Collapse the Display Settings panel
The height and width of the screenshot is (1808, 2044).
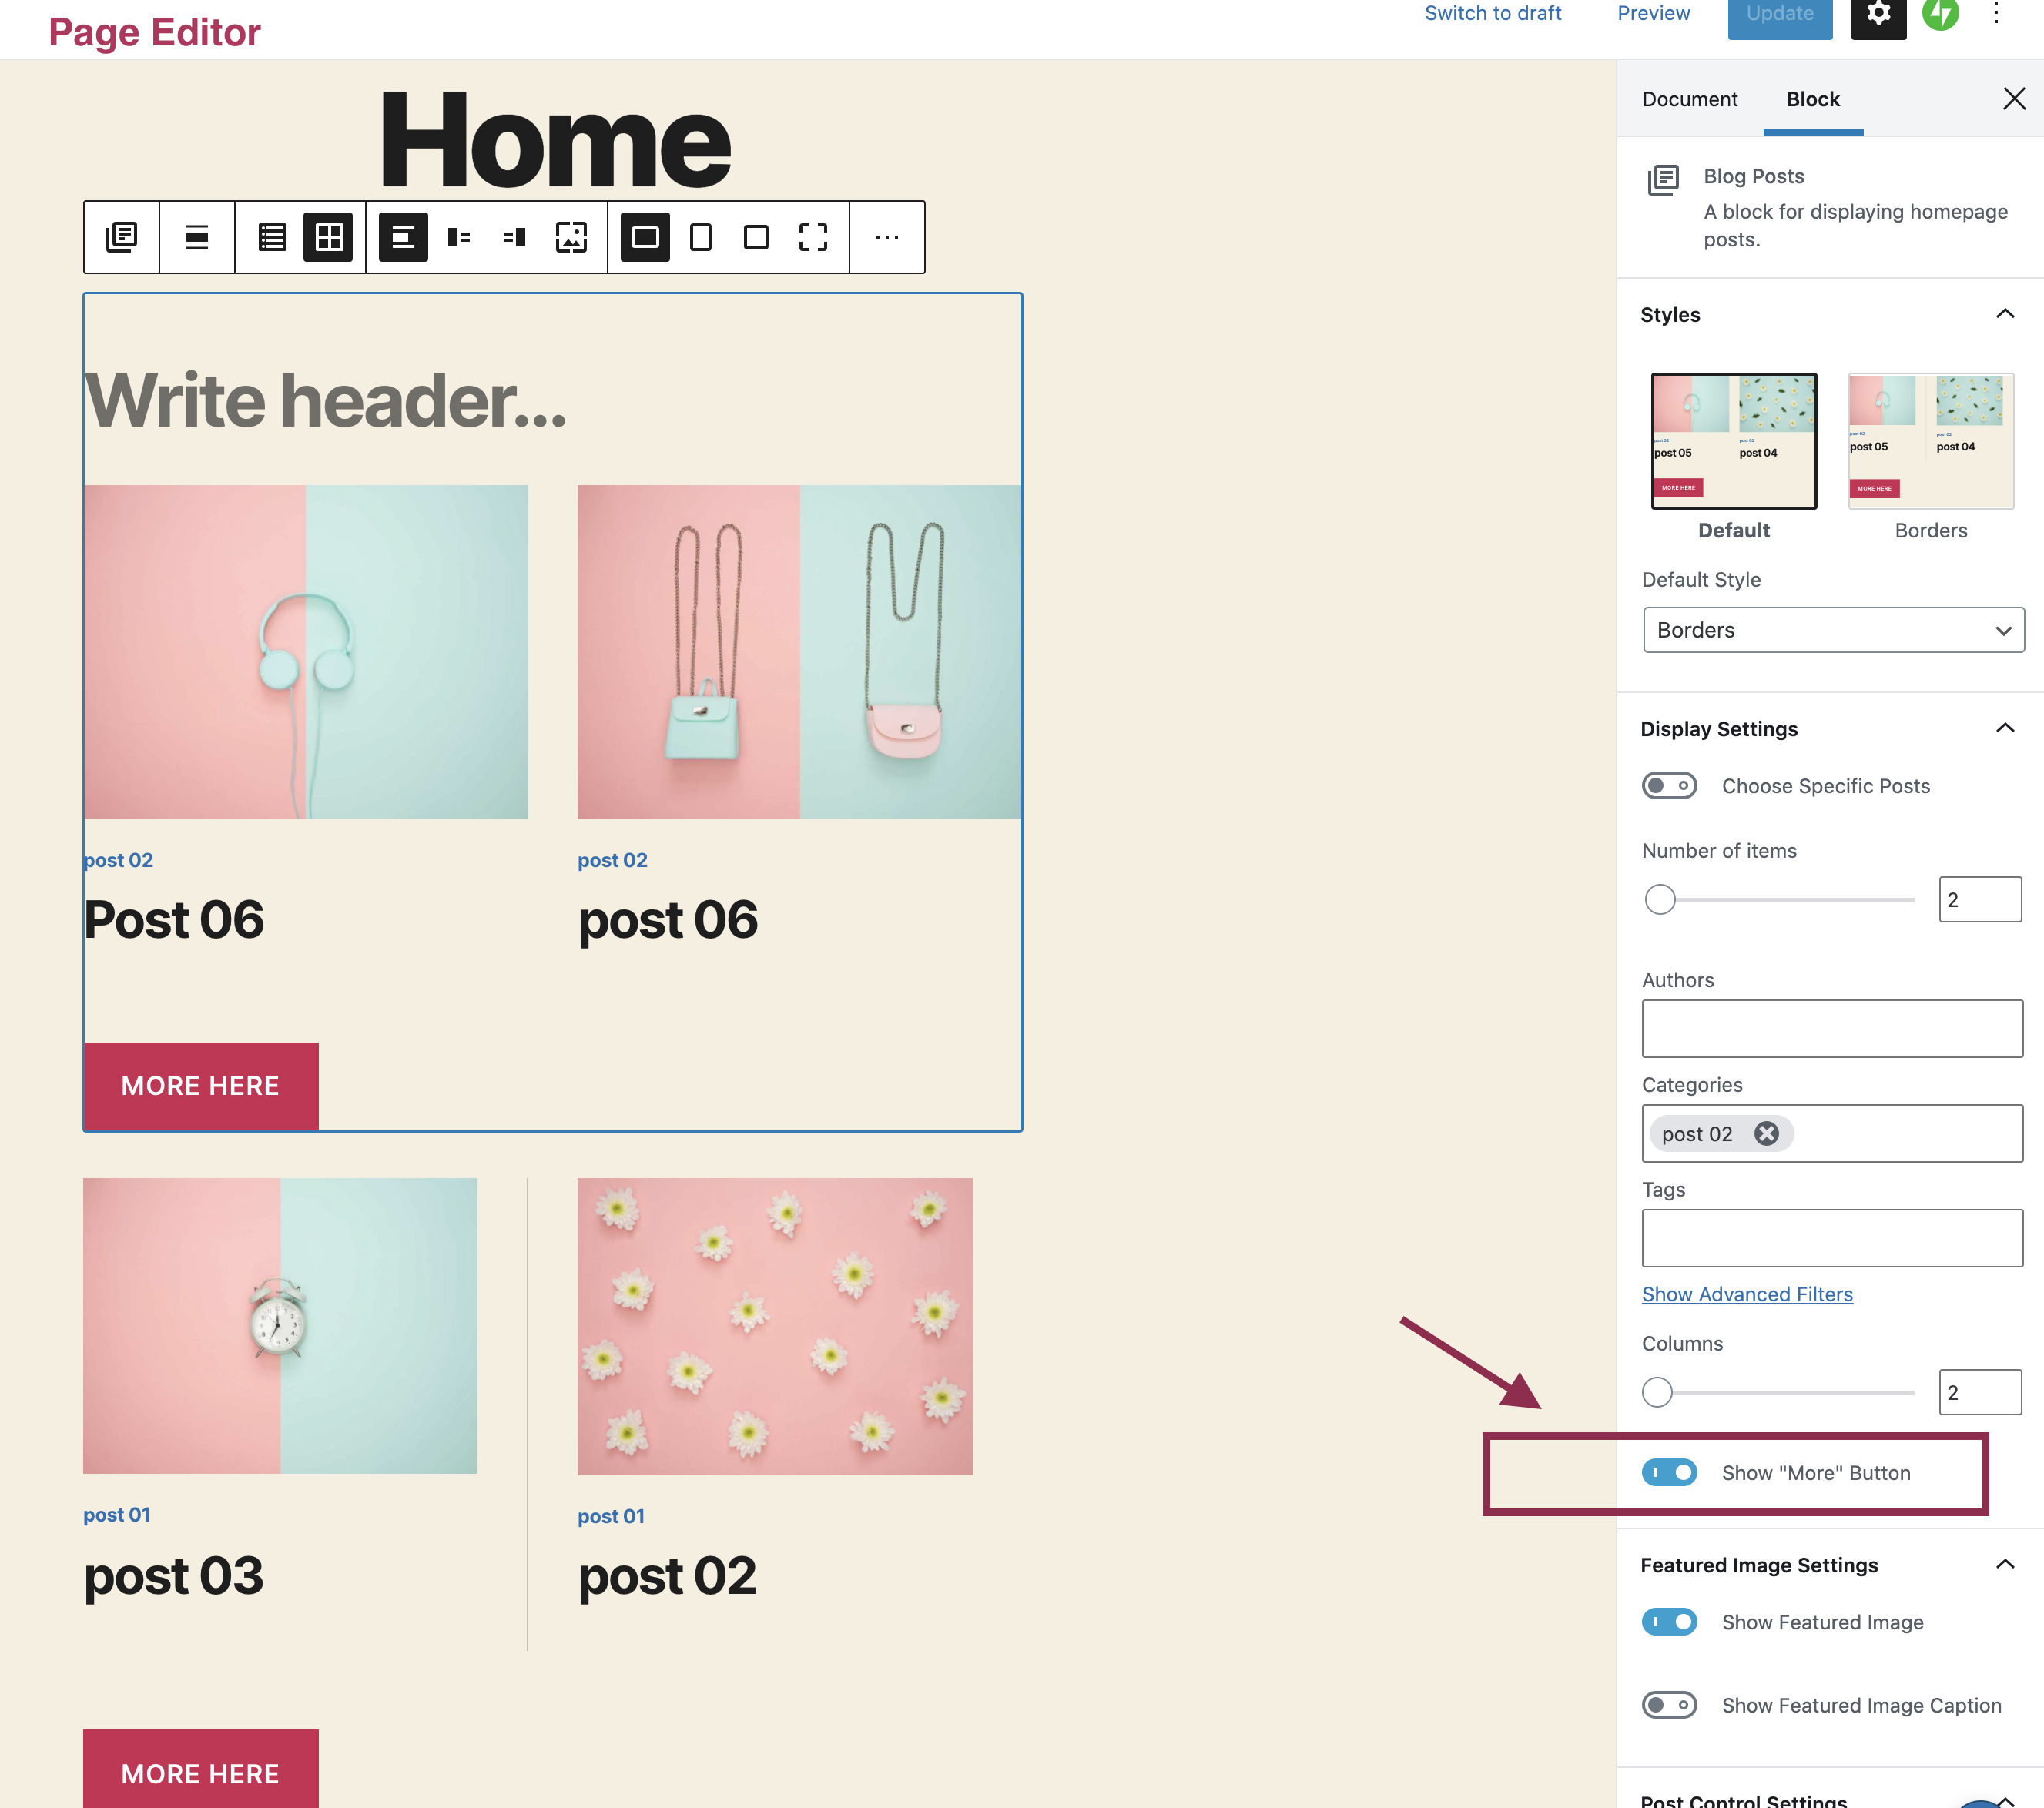pos(2005,728)
